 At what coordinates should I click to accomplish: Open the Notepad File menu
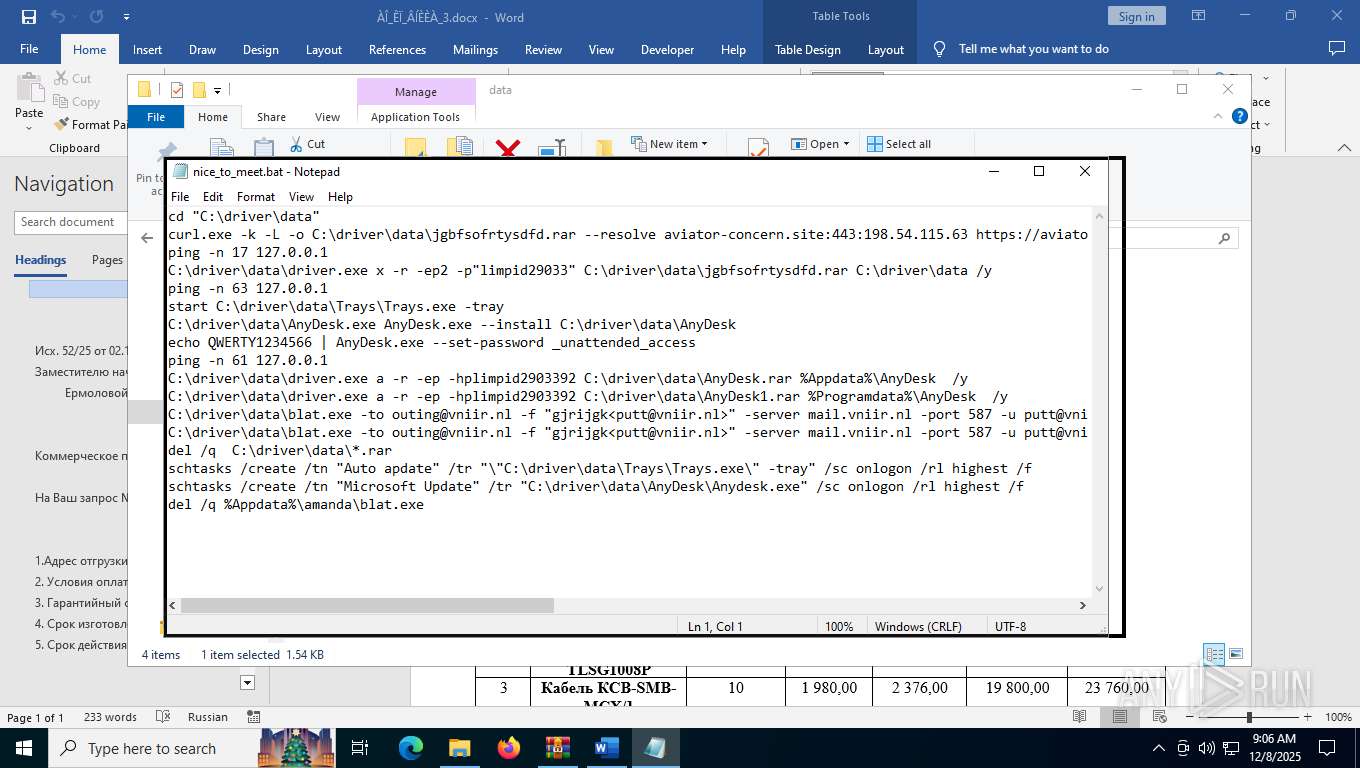point(180,197)
